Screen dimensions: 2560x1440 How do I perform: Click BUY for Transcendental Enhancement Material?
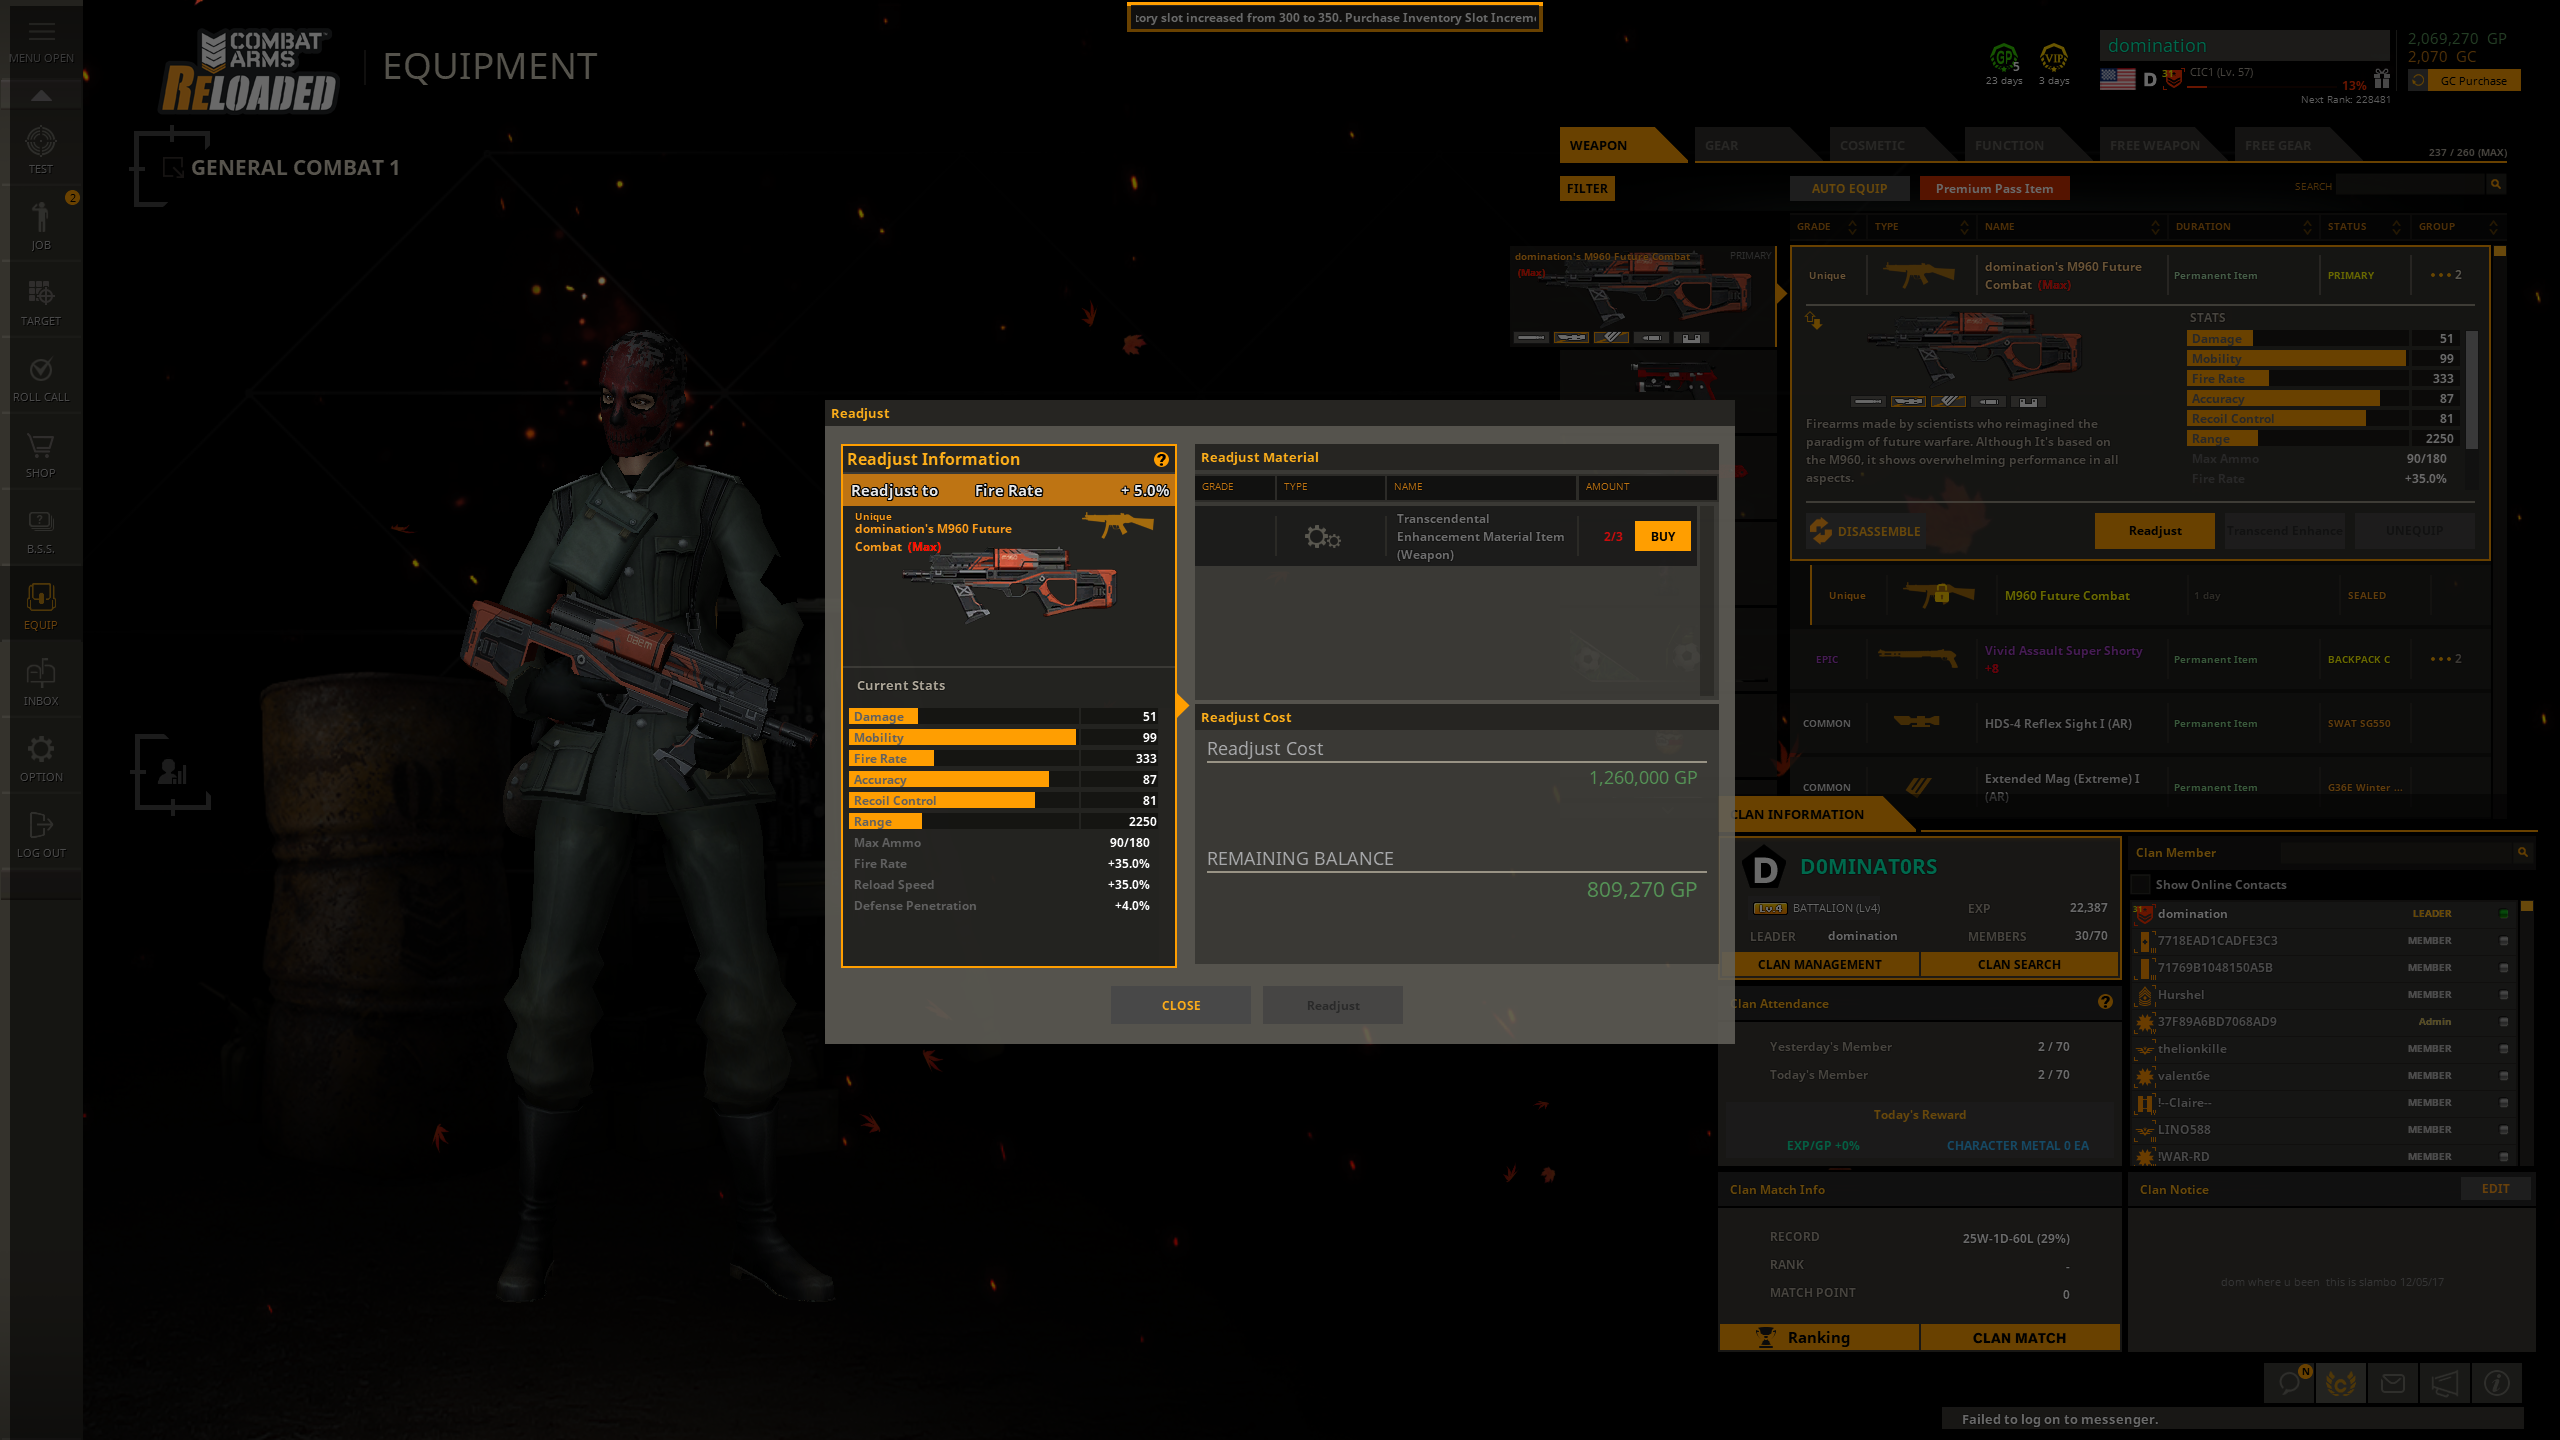1663,537
